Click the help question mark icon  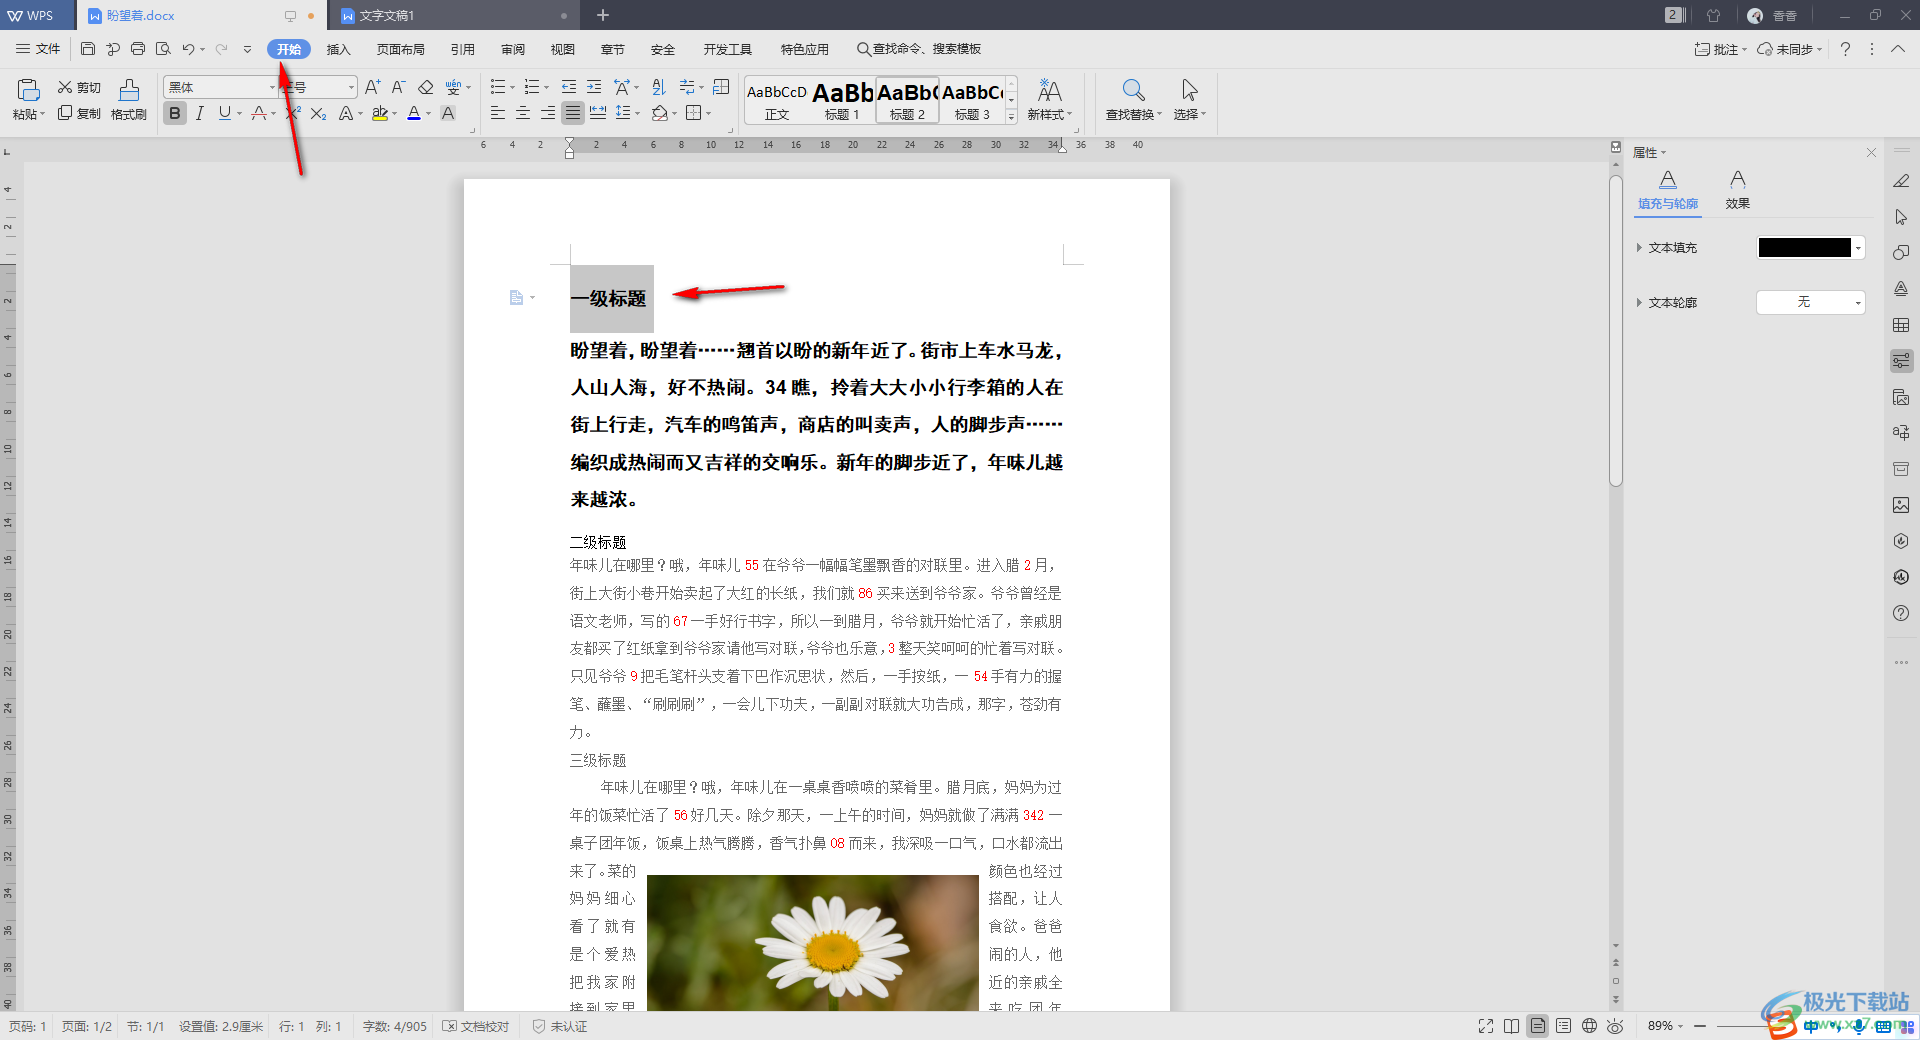(x=1846, y=49)
